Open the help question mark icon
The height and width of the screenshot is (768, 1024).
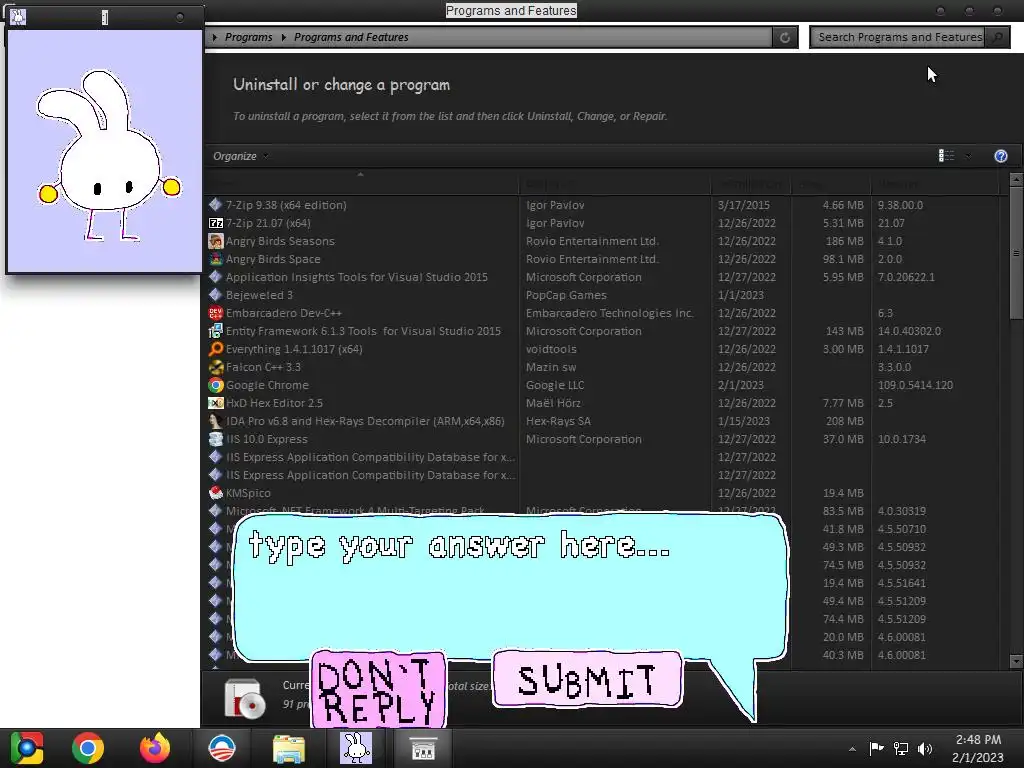point(1000,156)
